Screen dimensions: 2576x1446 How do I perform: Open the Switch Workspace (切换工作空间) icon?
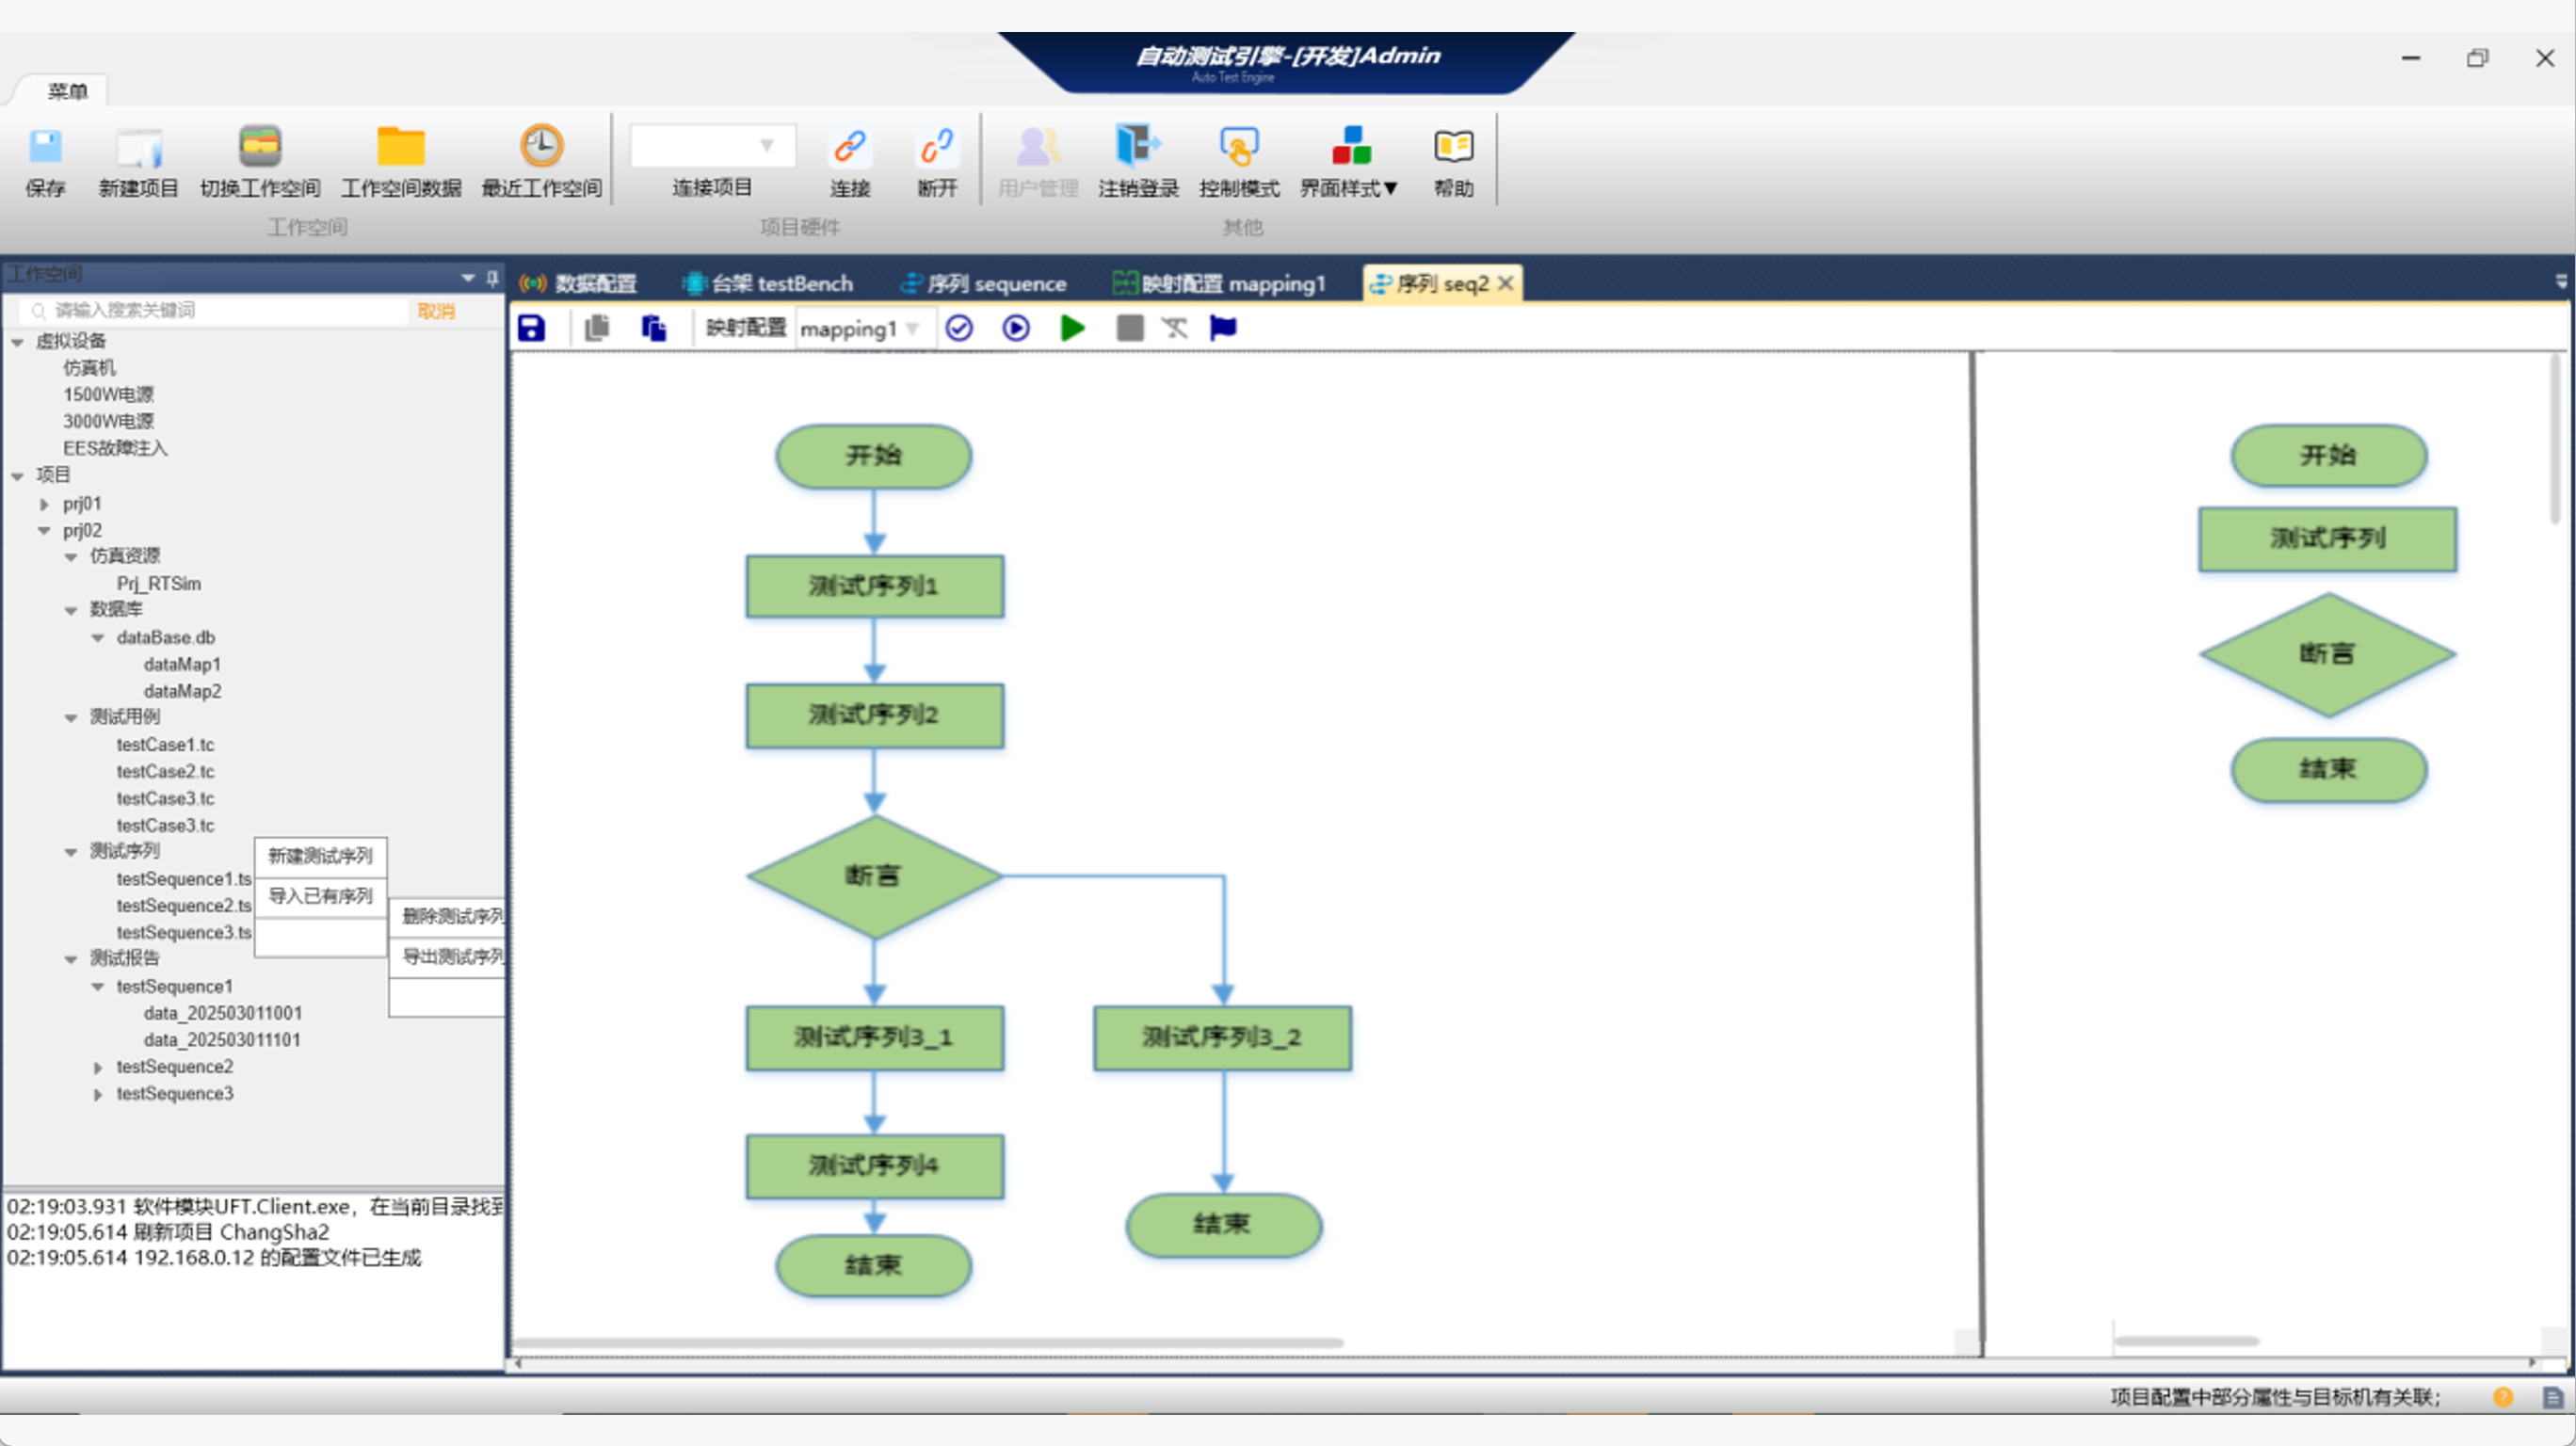click(260, 148)
